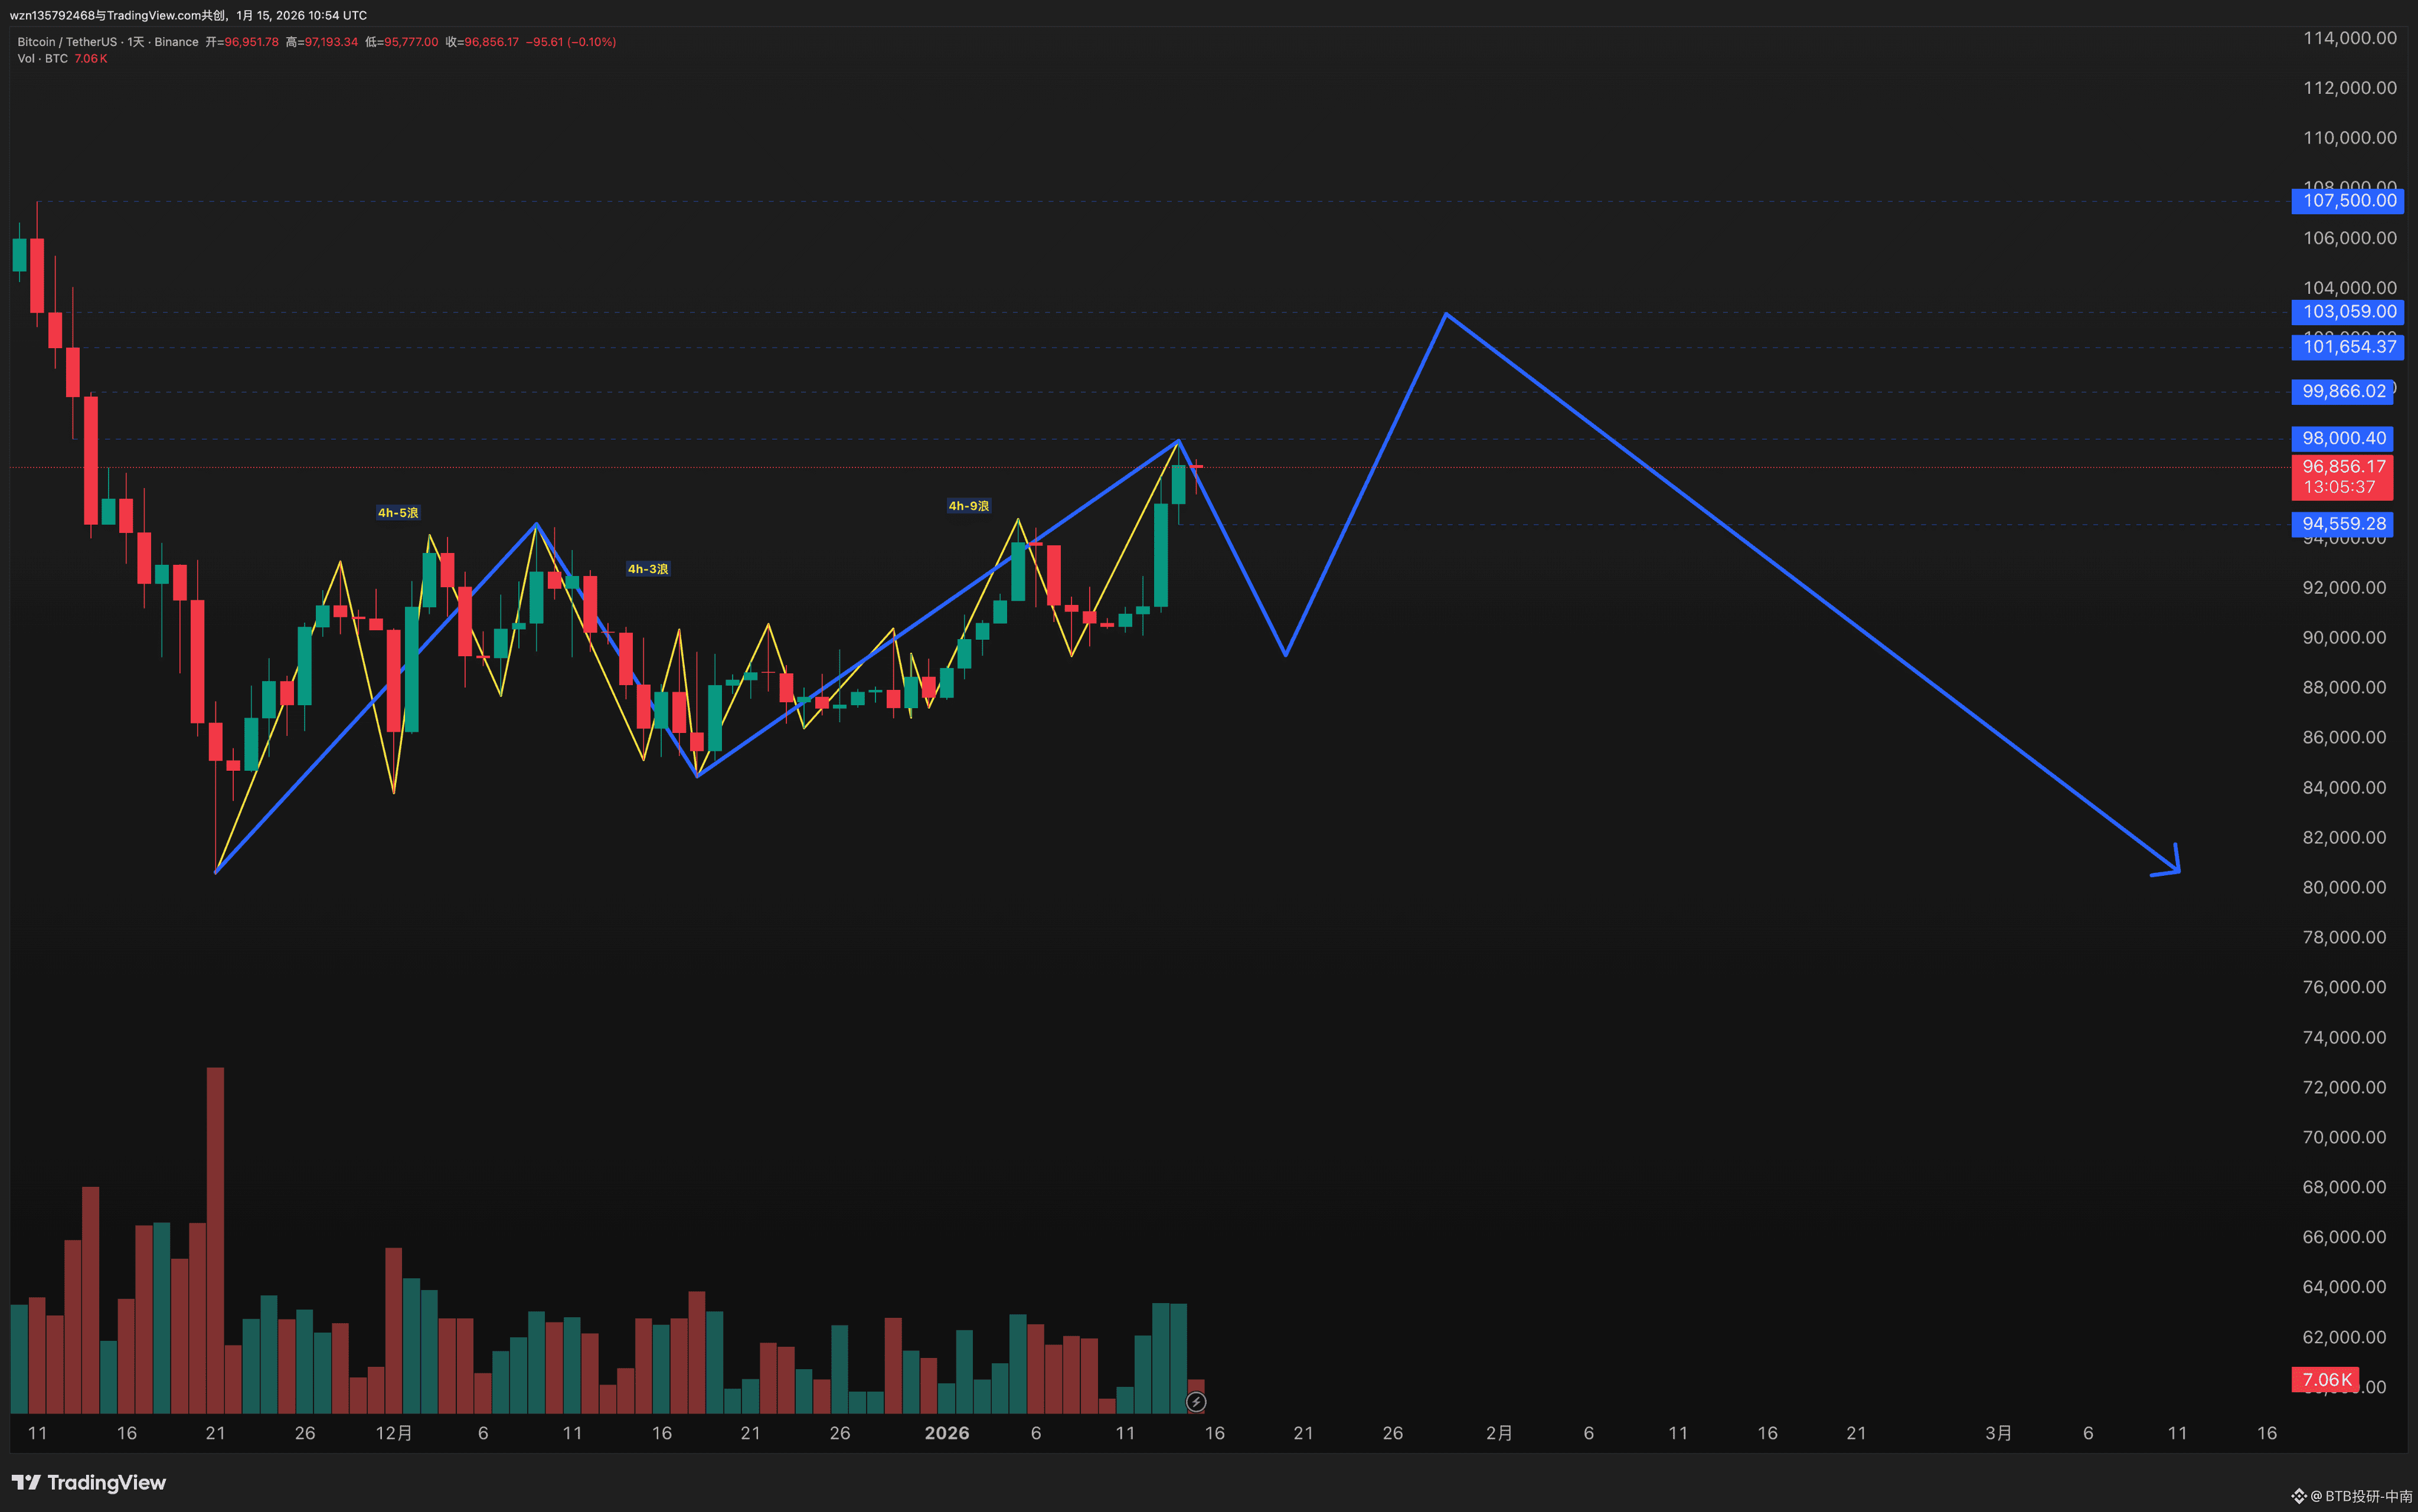Click the 103,059.00 price level label
The image size is (2418, 1512).
tap(2348, 312)
